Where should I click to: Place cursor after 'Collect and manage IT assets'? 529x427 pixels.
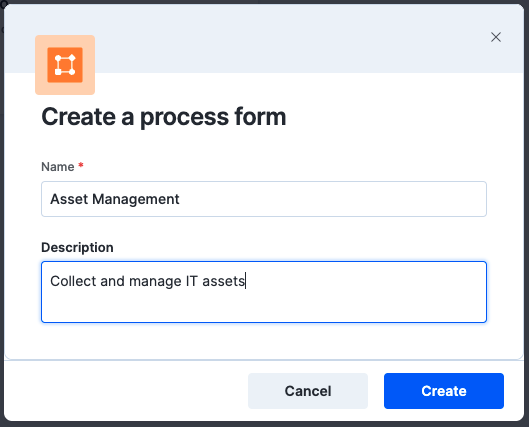click(x=246, y=281)
